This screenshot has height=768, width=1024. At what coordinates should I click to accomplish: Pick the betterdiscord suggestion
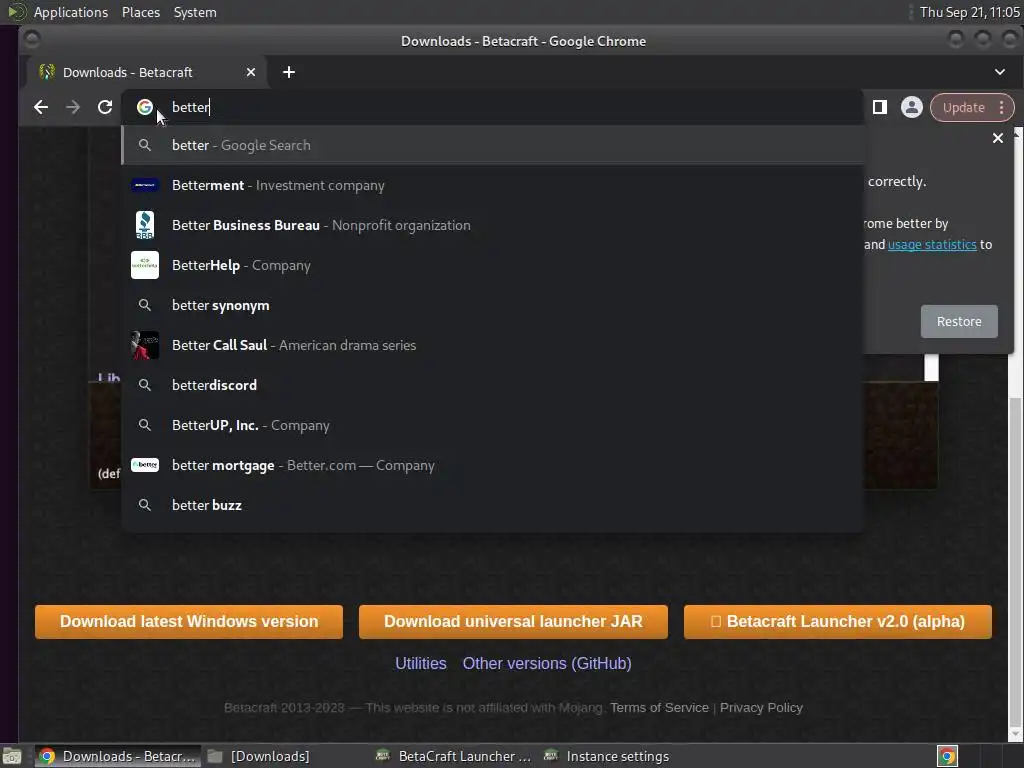click(x=493, y=385)
